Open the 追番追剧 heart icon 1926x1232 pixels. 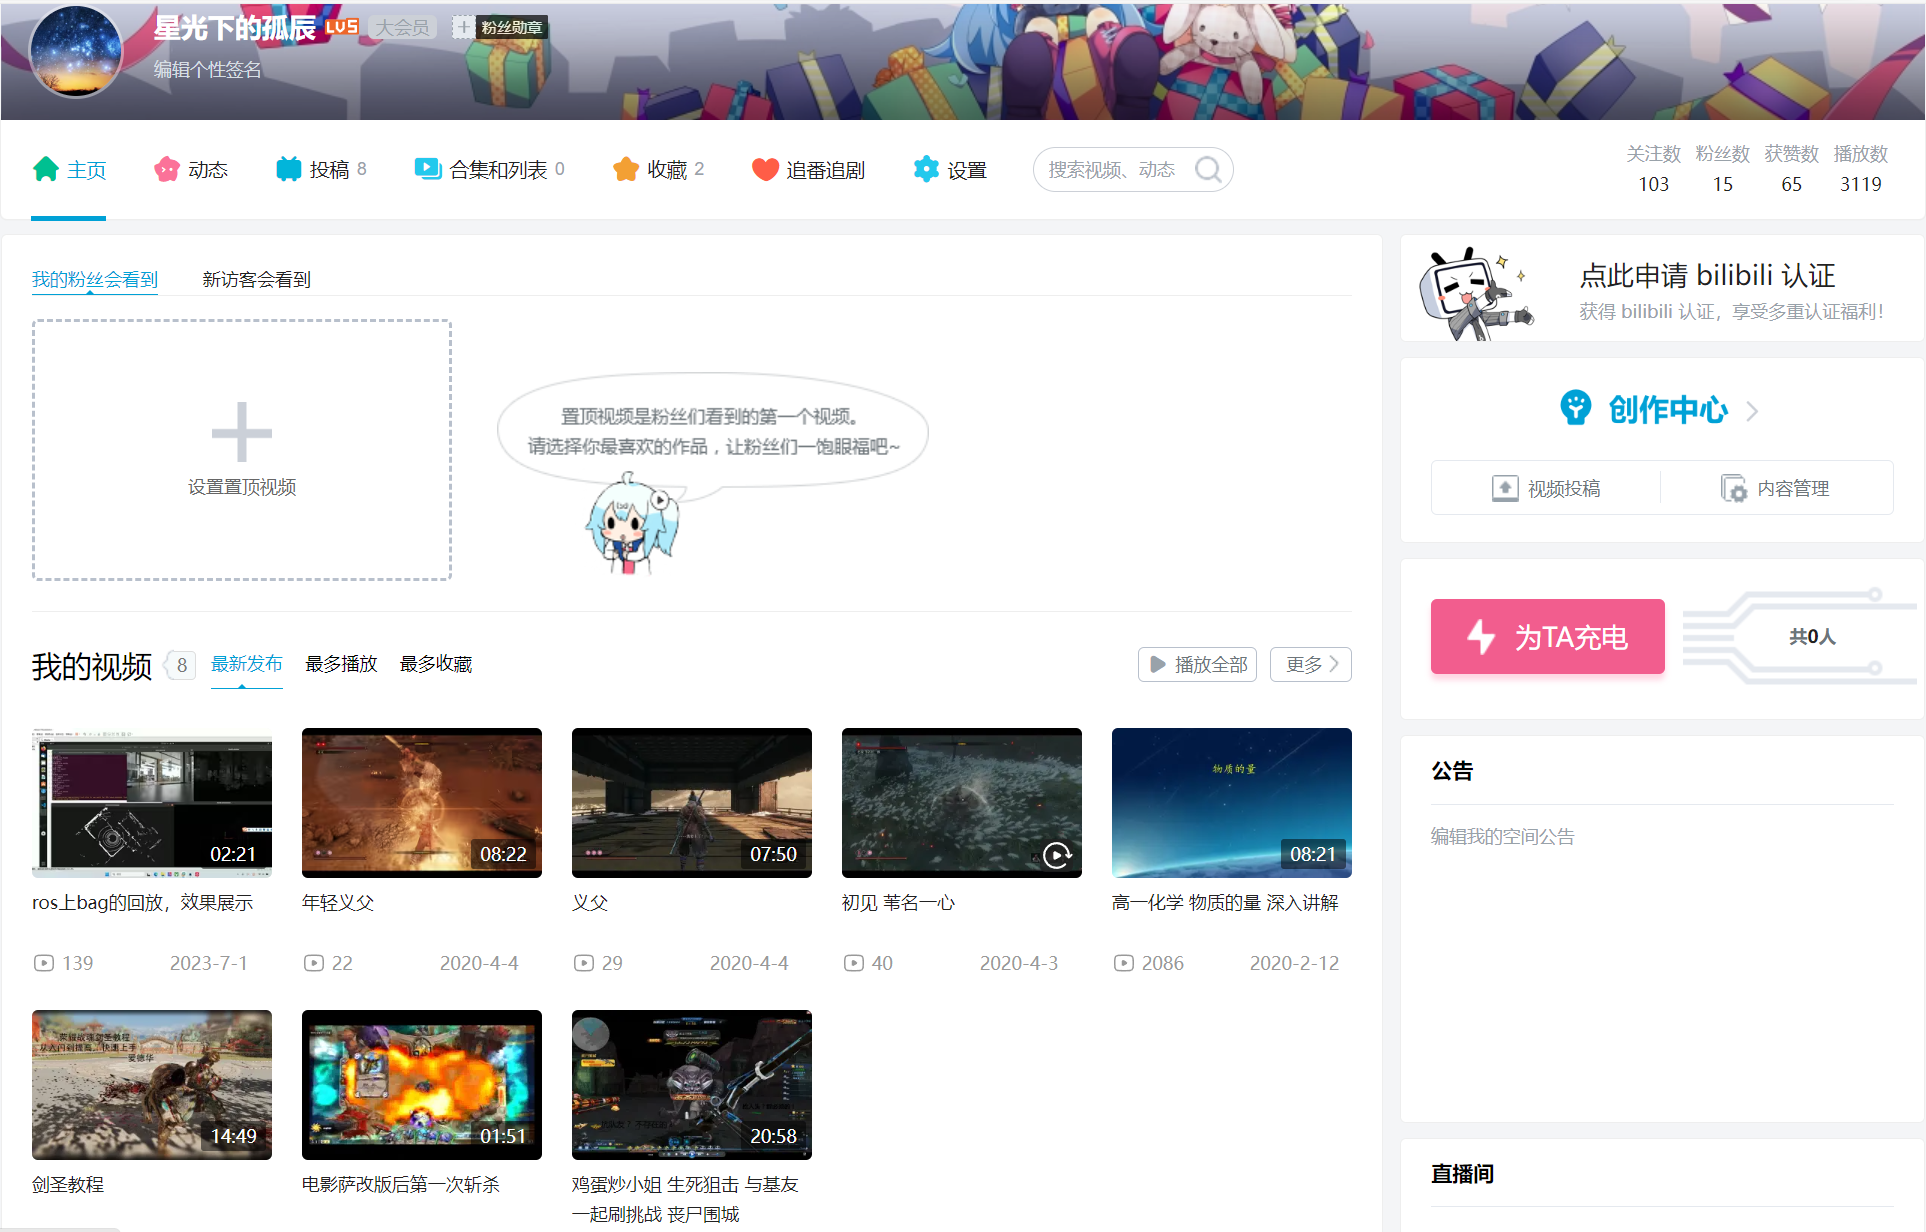pos(765,169)
